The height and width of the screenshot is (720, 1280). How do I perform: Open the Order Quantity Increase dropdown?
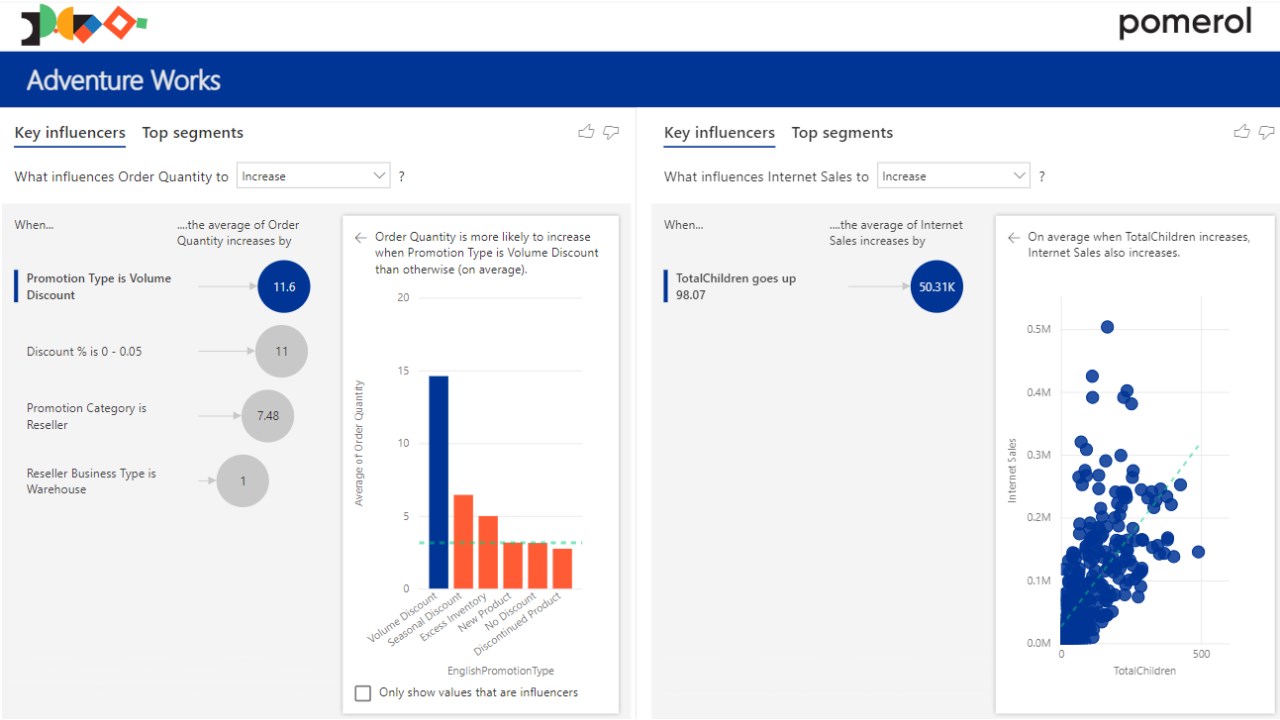click(x=313, y=176)
